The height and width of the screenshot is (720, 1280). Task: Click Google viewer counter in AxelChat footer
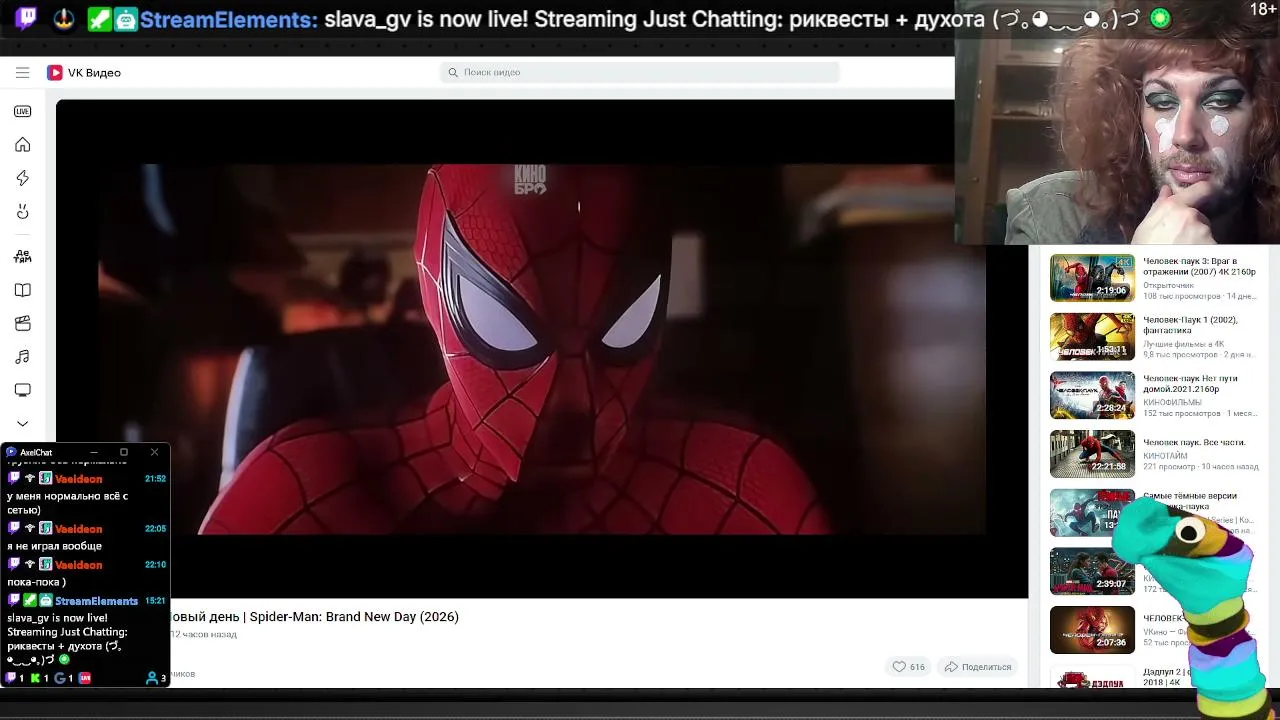[x=64, y=678]
